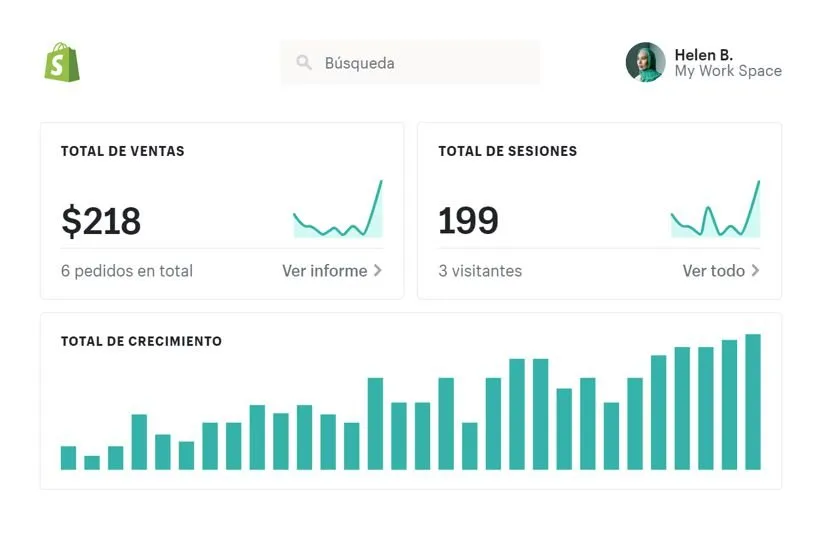Click the Total de ventas sparkline chart

tap(338, 209)
